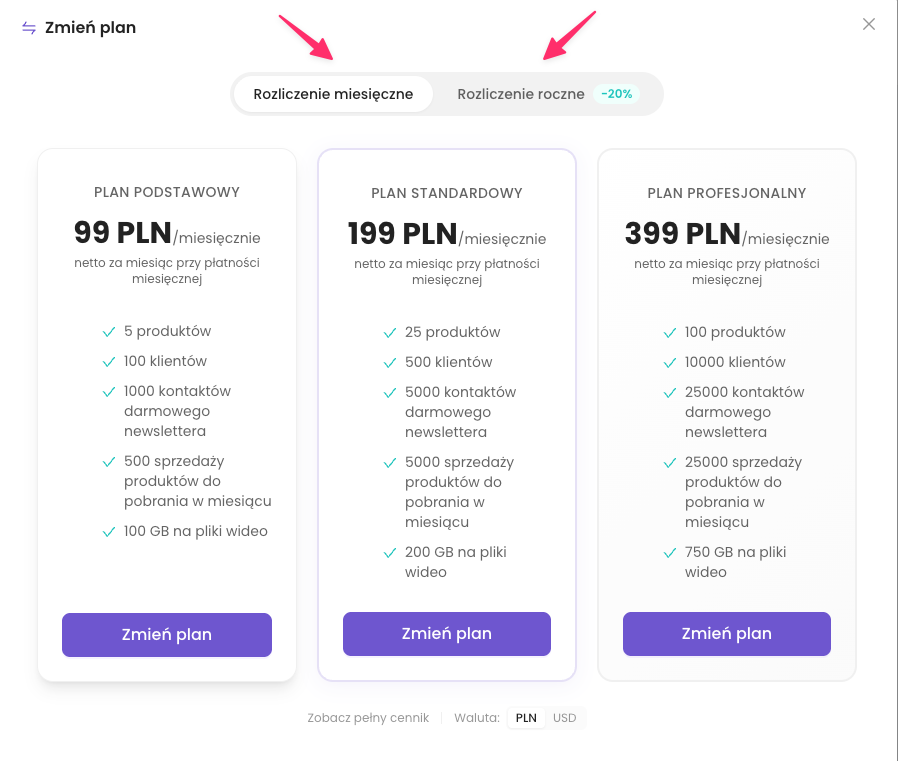898x761 pixels.
Task: Click checkmark next to 25 produktów
Action: pyautogui.click(x=390, y=333)
